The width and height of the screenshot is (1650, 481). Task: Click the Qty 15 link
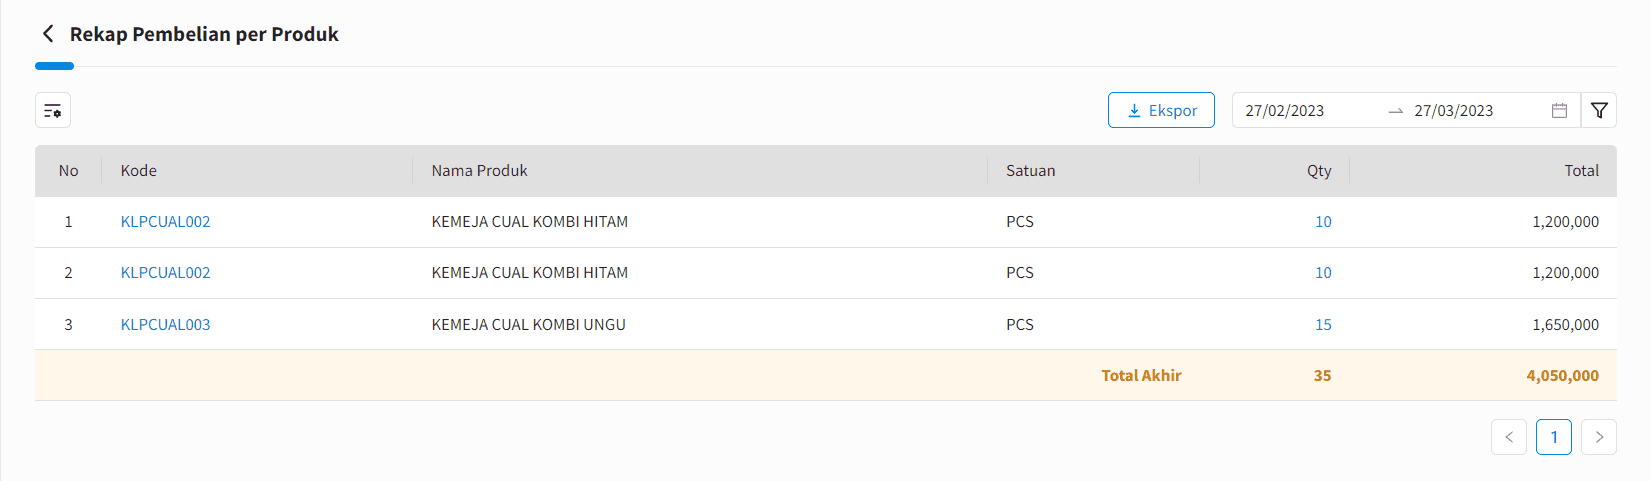pyautogui.click(x=1323, y=325)
